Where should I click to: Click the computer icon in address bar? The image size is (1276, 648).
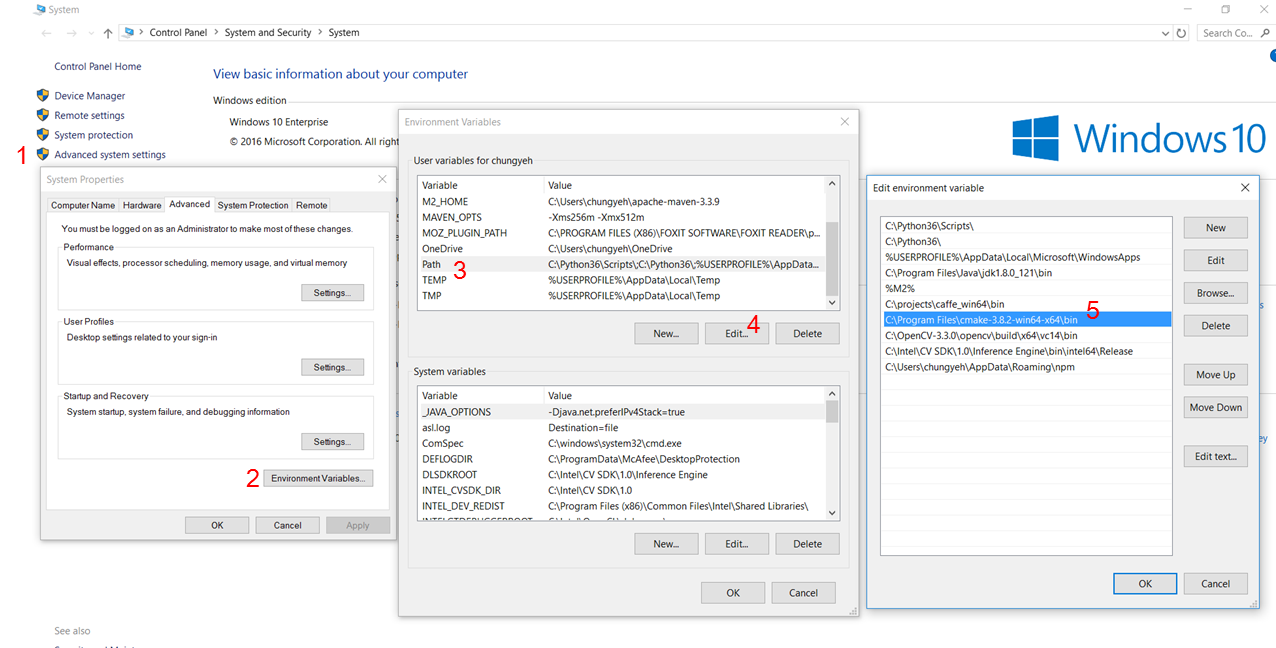129,33
